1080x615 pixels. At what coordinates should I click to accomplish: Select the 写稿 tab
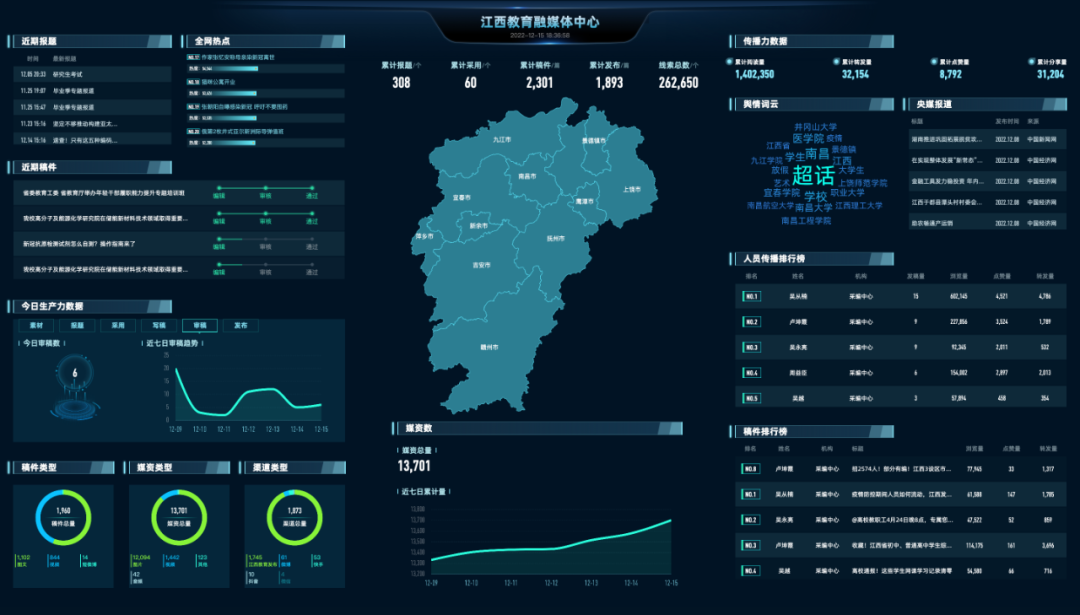click(x=158, y=326)
